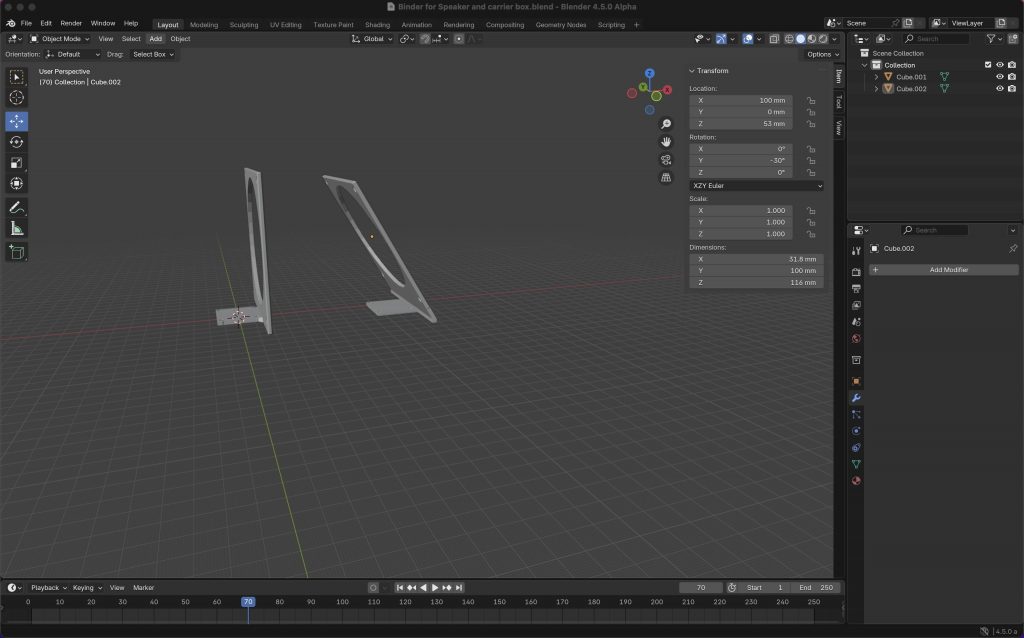The width and height of the screenshot is (1024, 638).
Task: Activate the Rotate tool
Action: [x=17, y=142]
